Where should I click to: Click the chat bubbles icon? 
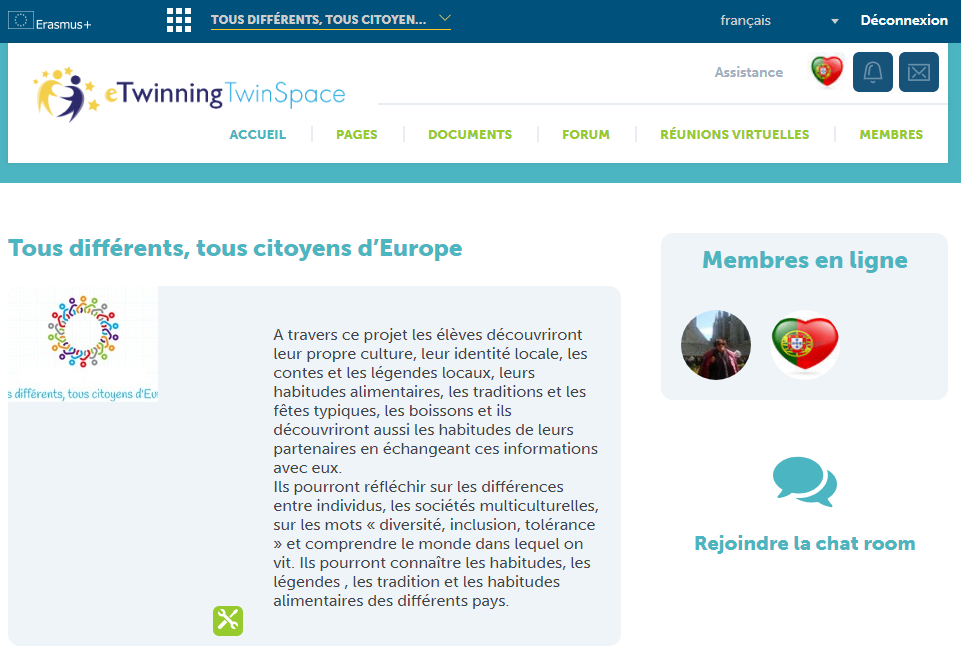pos(805,482)
